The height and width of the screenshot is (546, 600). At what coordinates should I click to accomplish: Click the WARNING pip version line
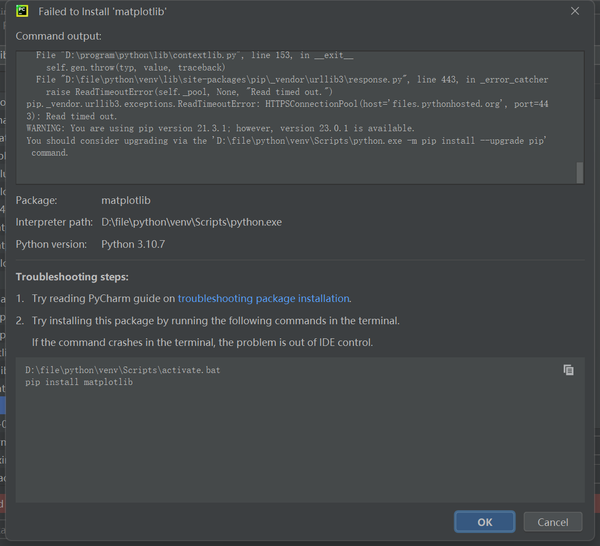[220, 128]
